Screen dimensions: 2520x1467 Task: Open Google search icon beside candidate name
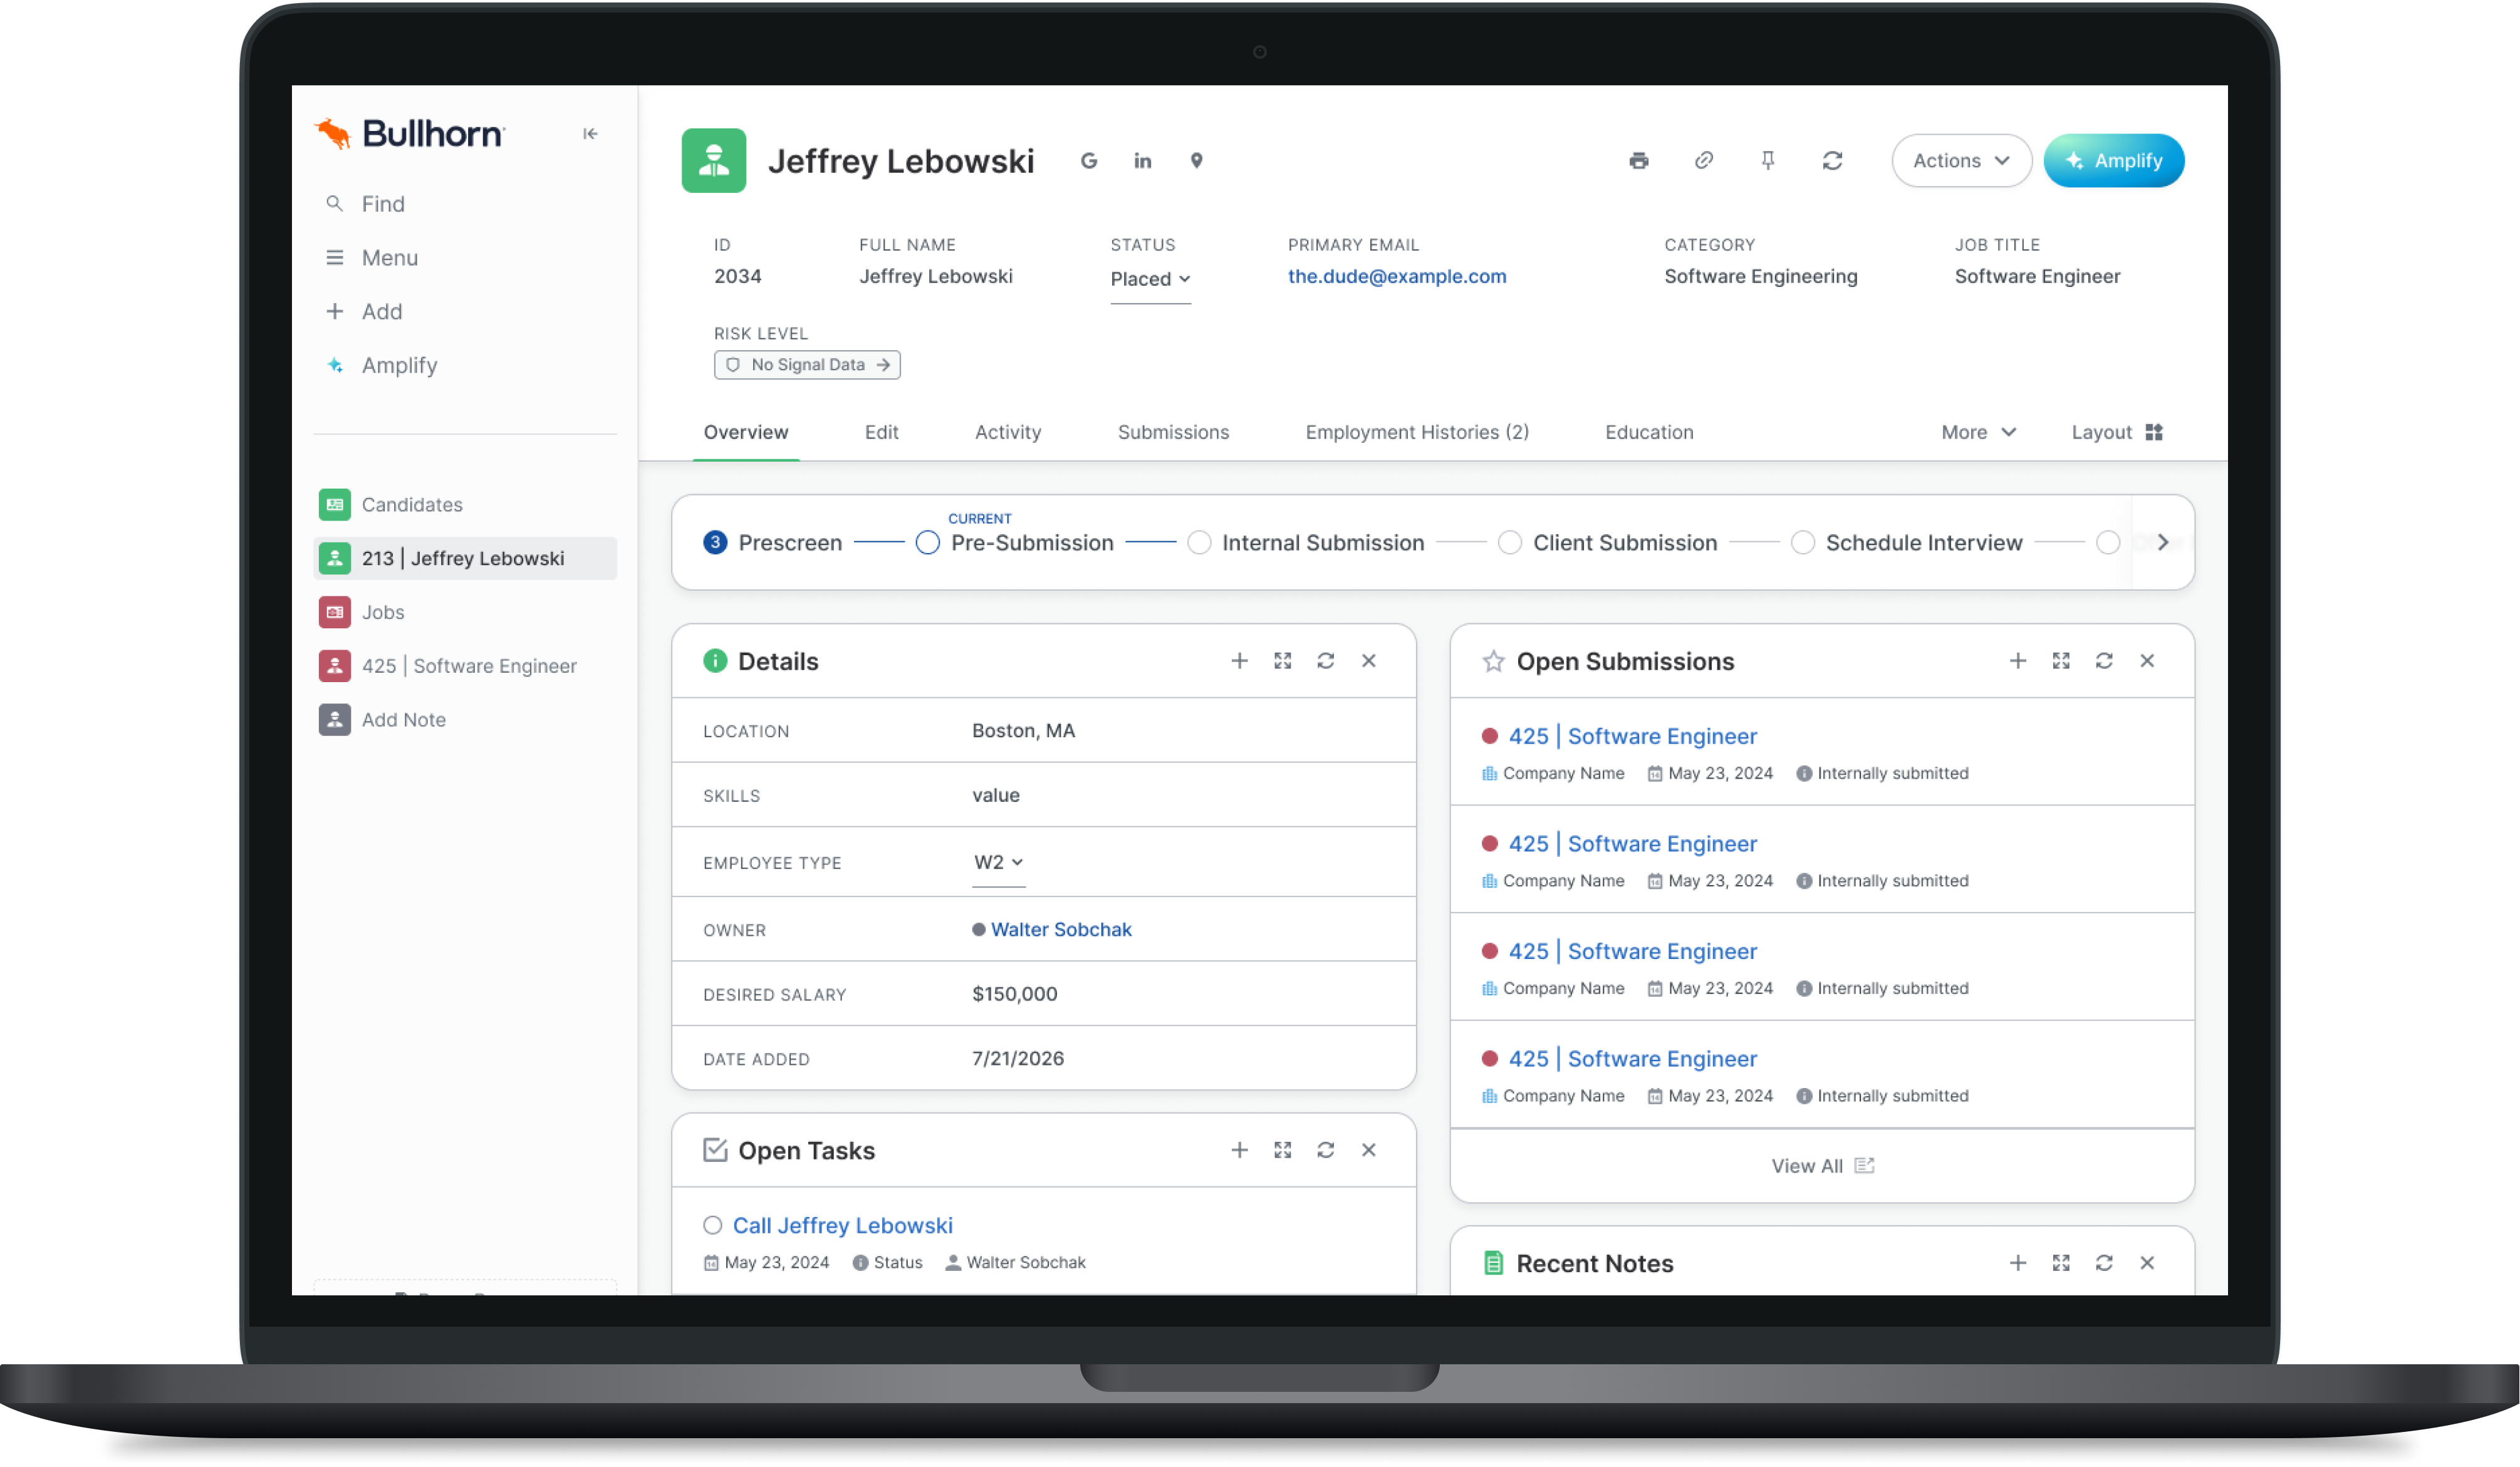click(x=1089, y=161)
